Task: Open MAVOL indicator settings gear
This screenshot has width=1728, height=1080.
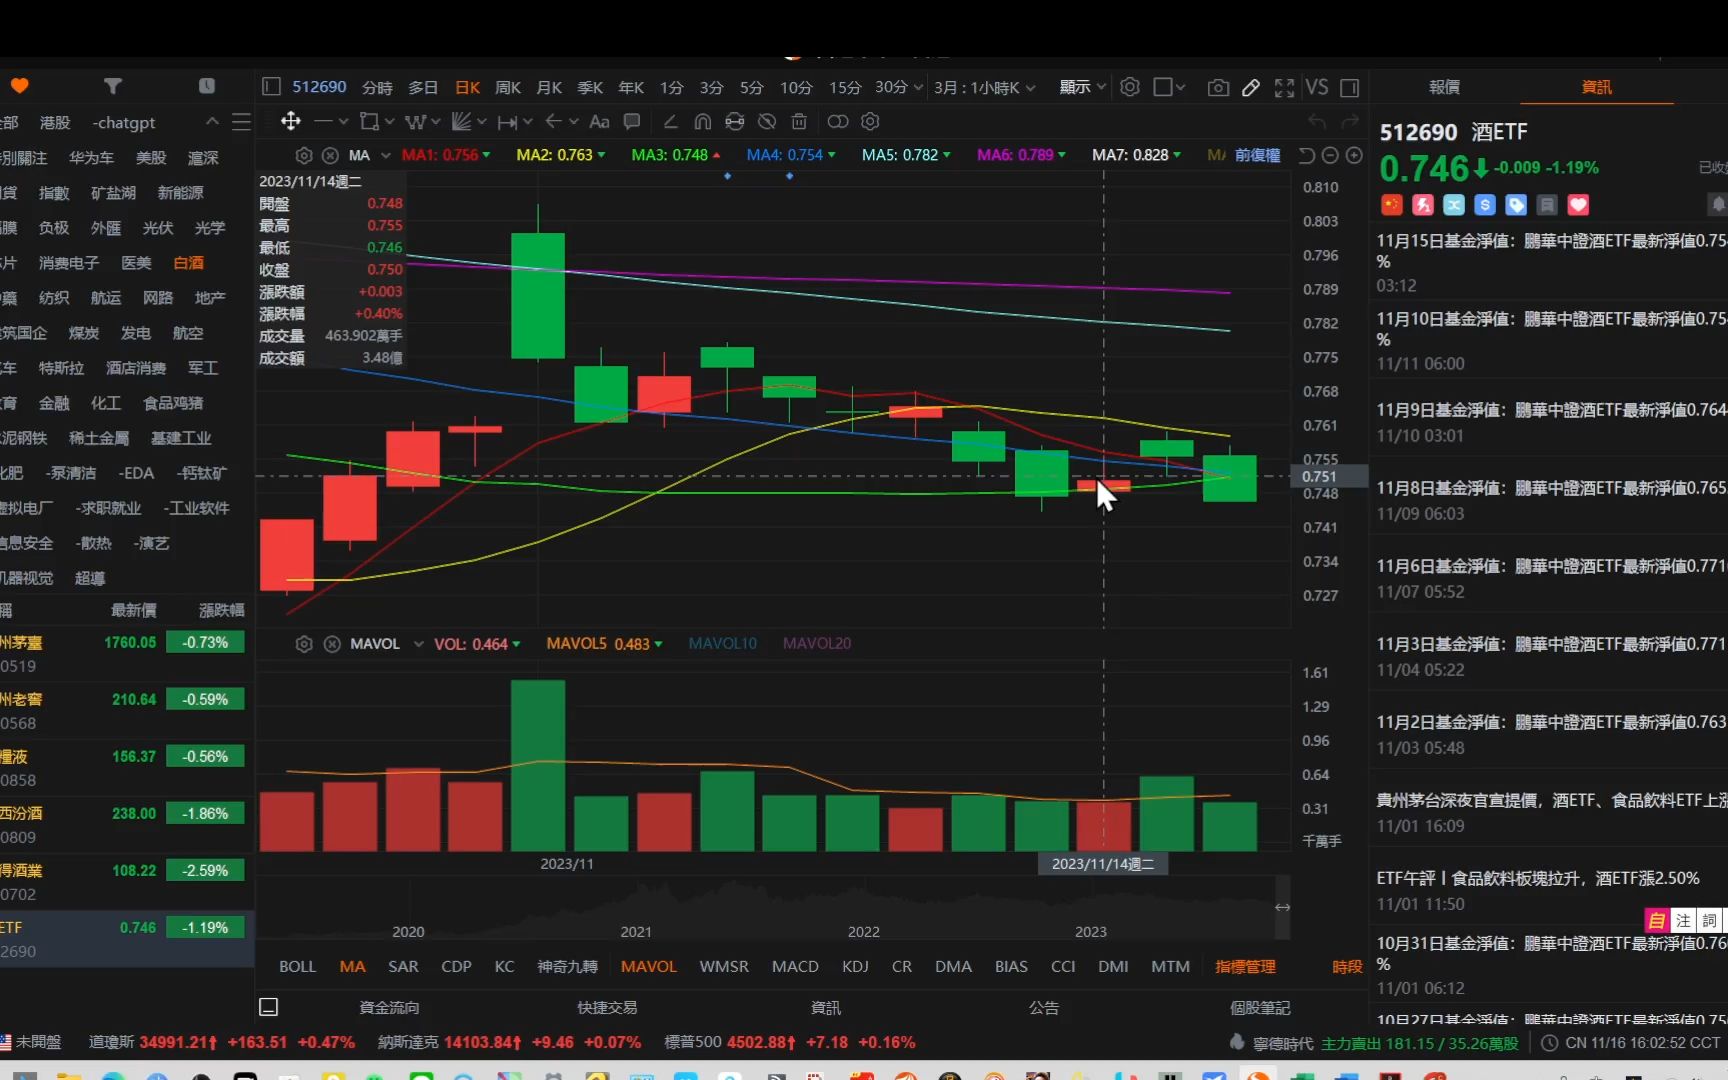Action: click(x=304, y=644)
